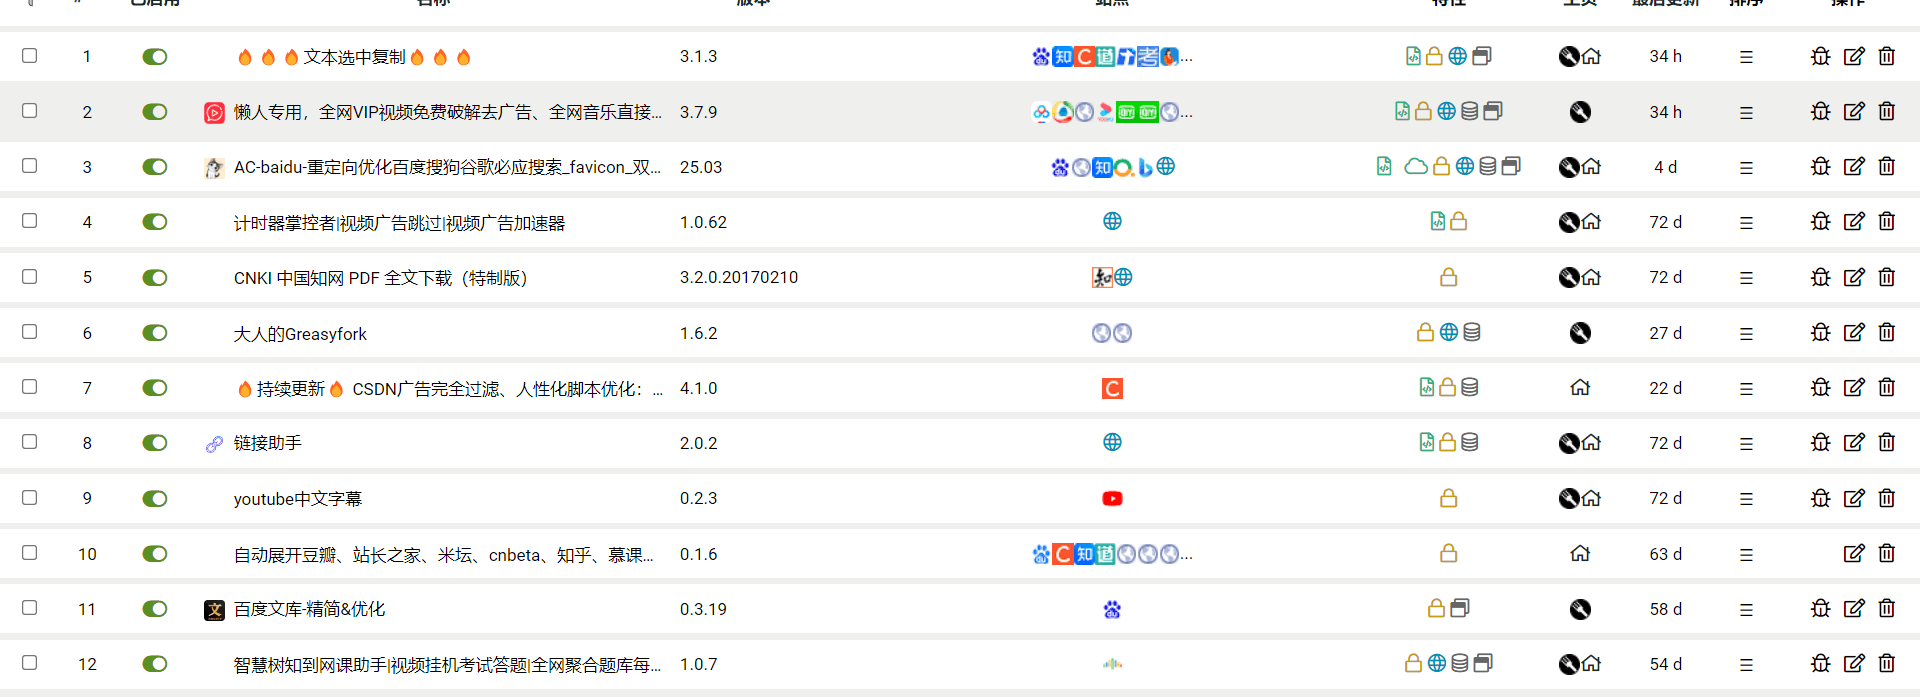Edit the 计时器掌控者 script
The height and width of the screenshot is (697, 1920).
(1854, 221)
